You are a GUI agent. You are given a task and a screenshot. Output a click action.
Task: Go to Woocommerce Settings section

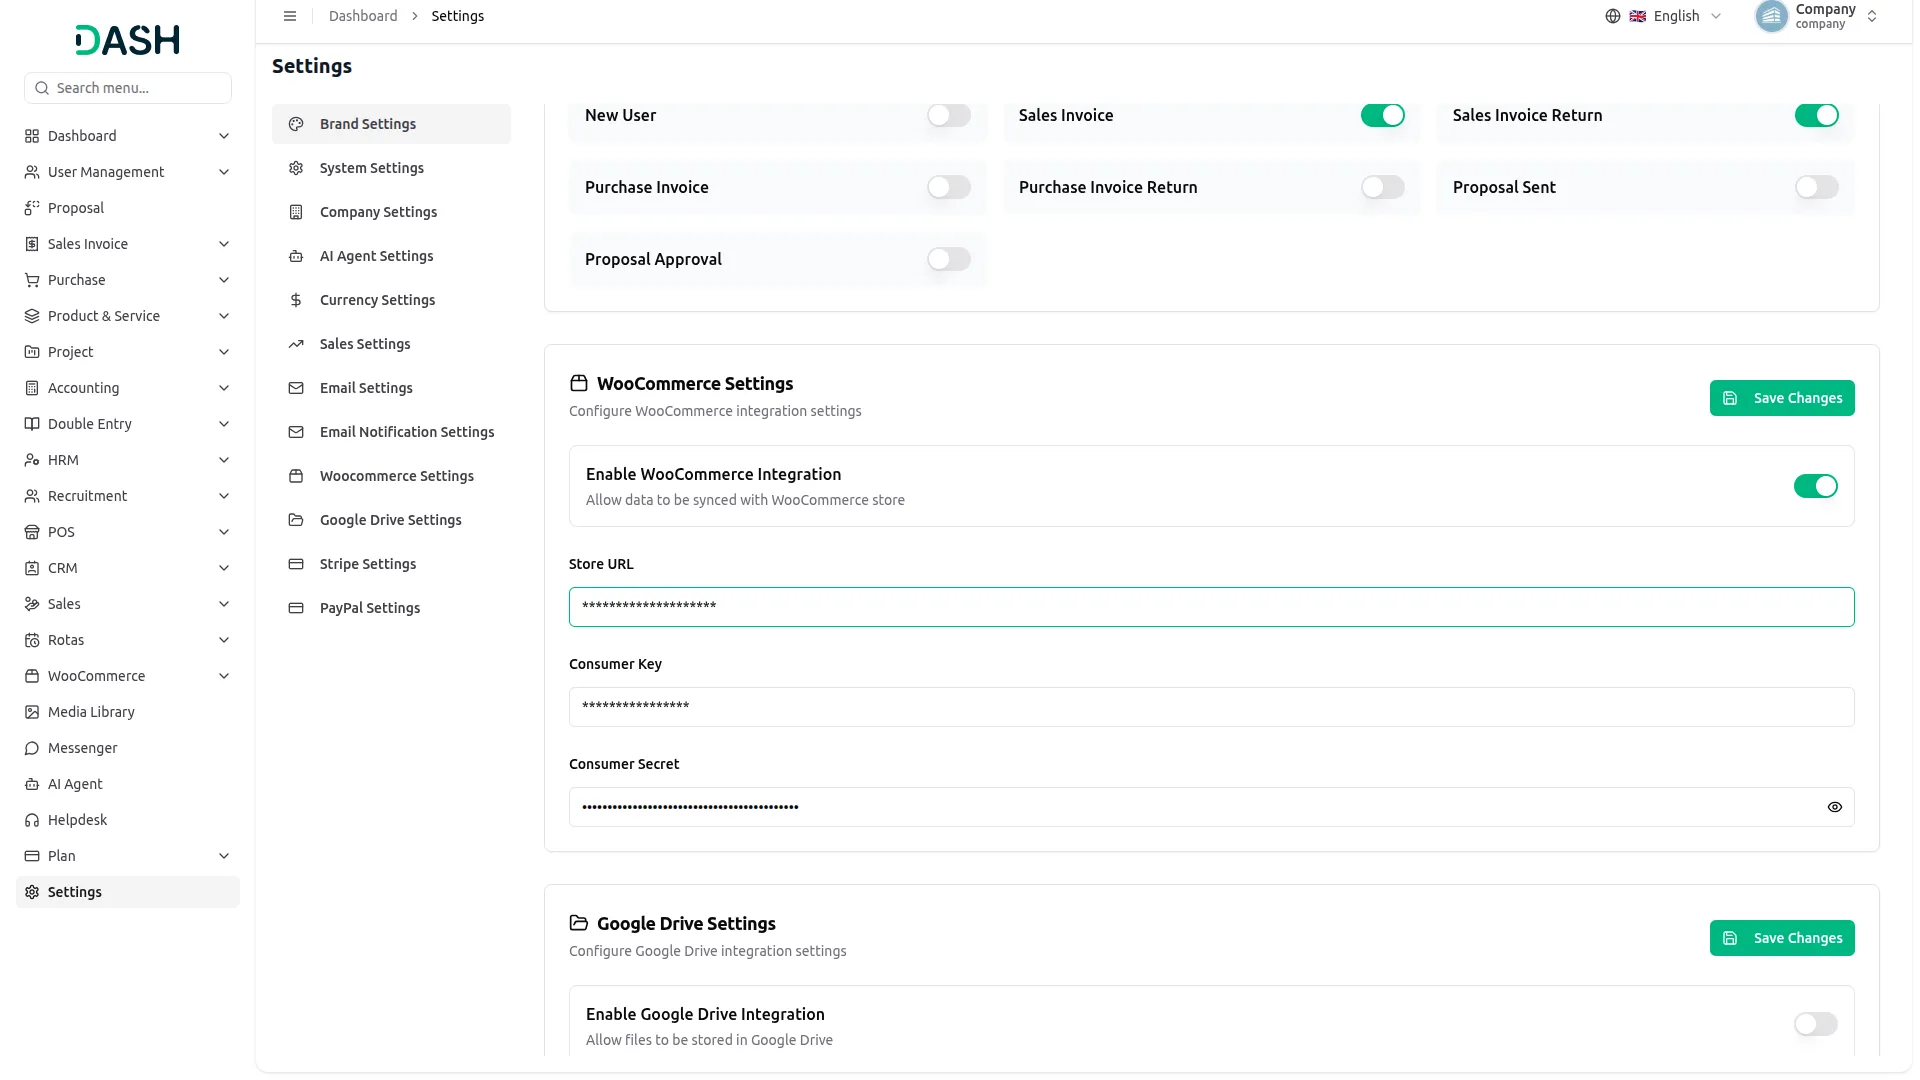(x=391, y=476)
